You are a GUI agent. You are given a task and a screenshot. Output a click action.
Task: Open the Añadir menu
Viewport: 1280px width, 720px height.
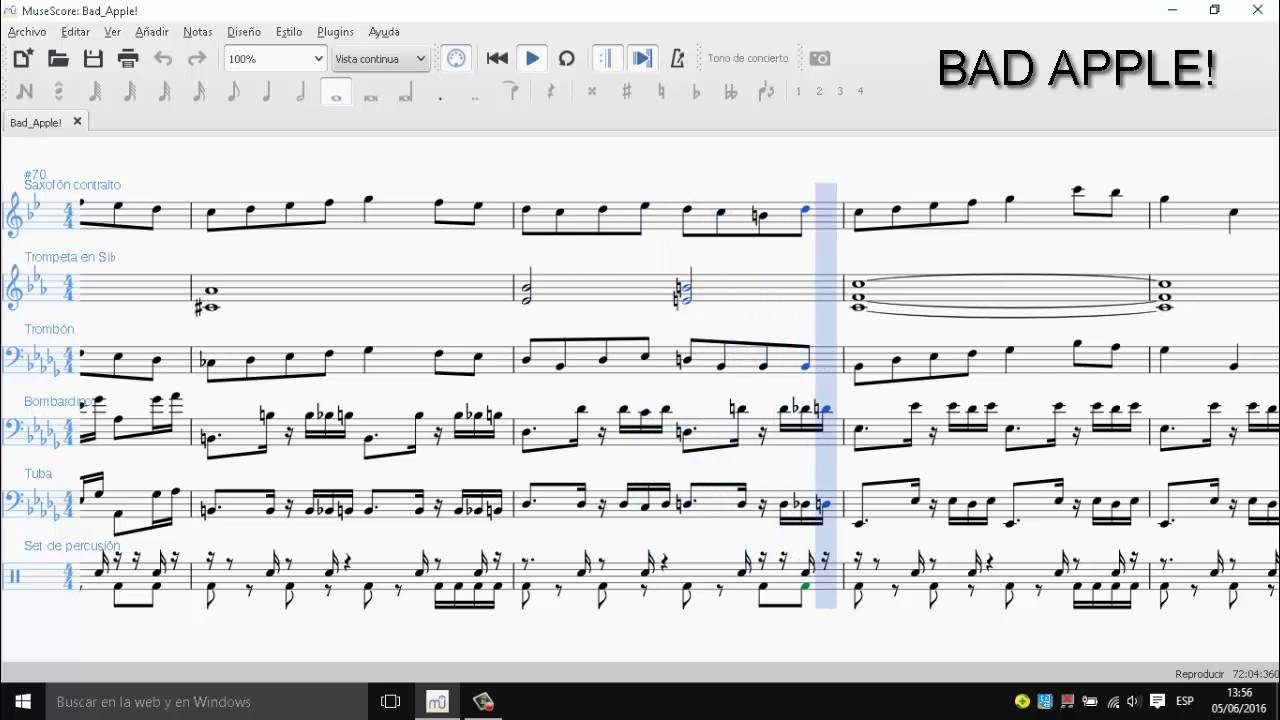coord(152,32)
